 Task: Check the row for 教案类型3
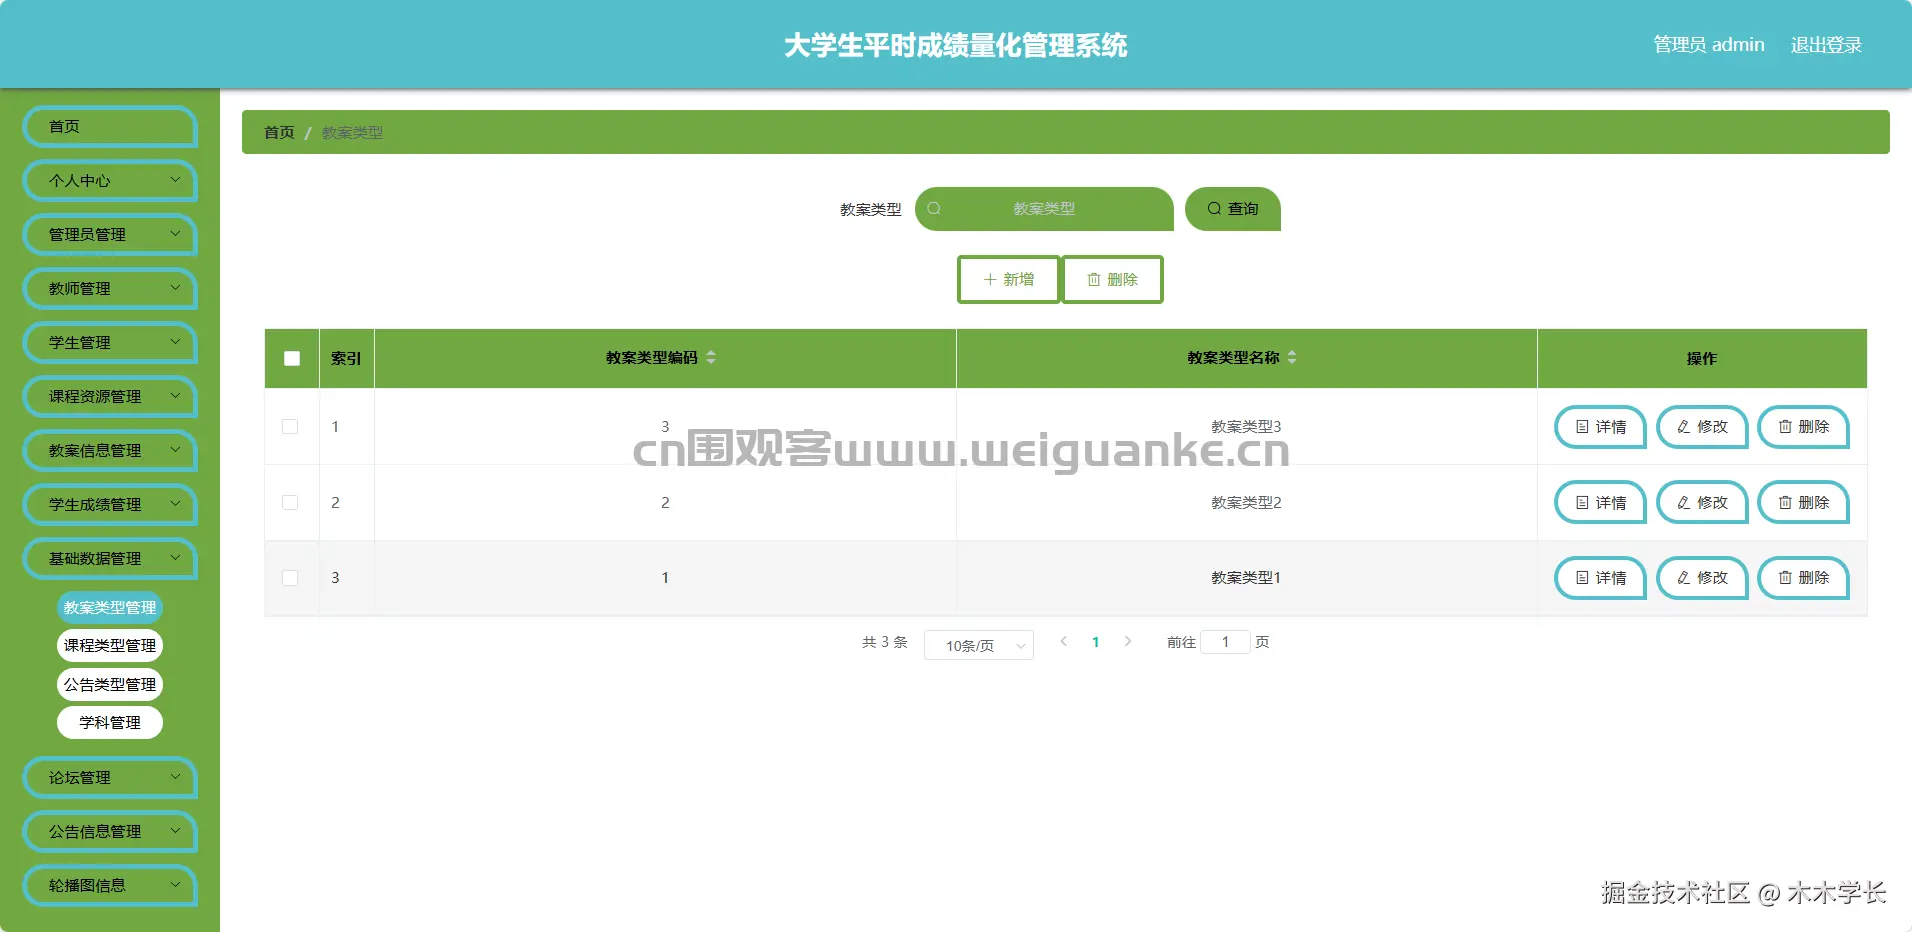pos(290,427)
